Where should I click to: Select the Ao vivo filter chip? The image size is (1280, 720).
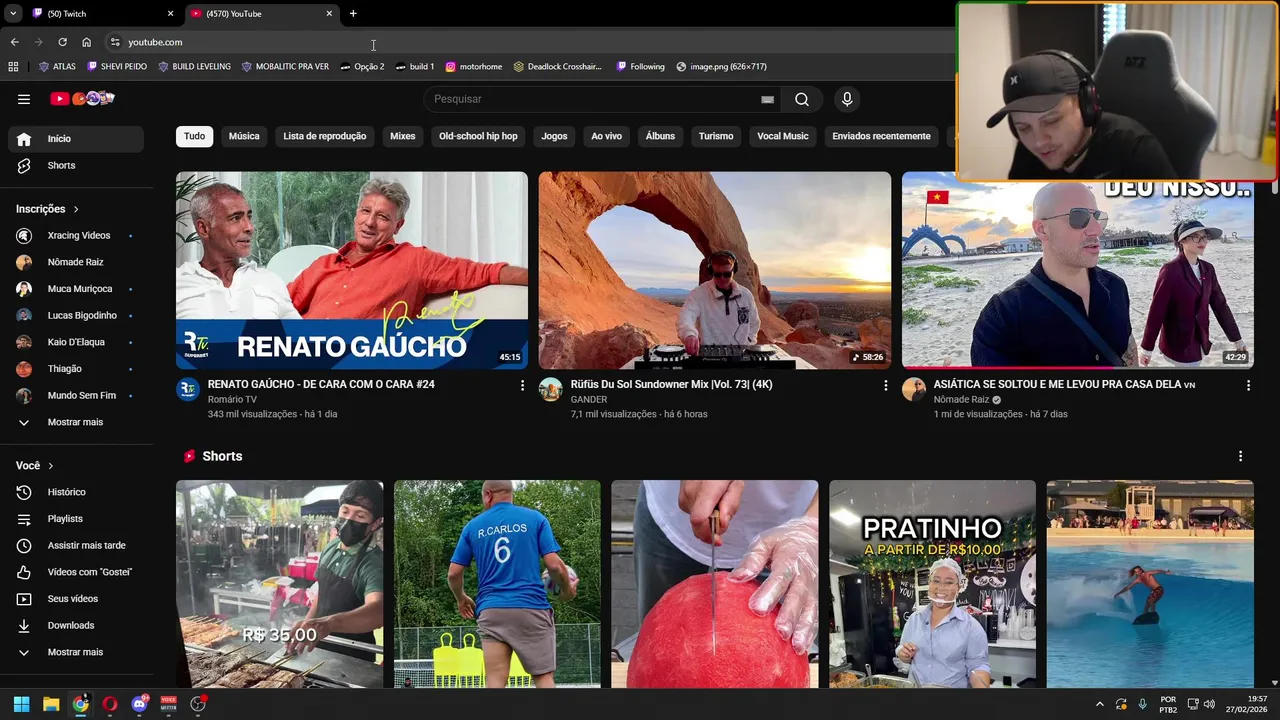[606, 136]
